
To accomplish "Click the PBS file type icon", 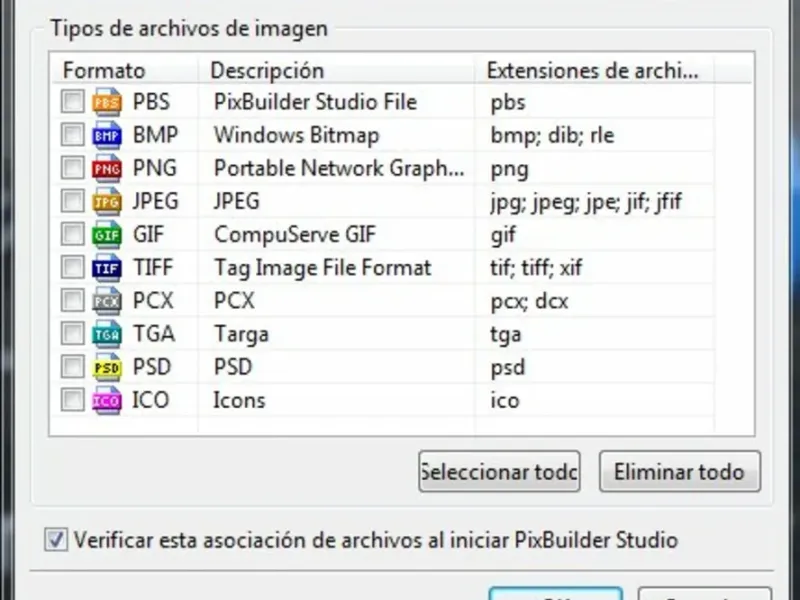I will [106, 102].
